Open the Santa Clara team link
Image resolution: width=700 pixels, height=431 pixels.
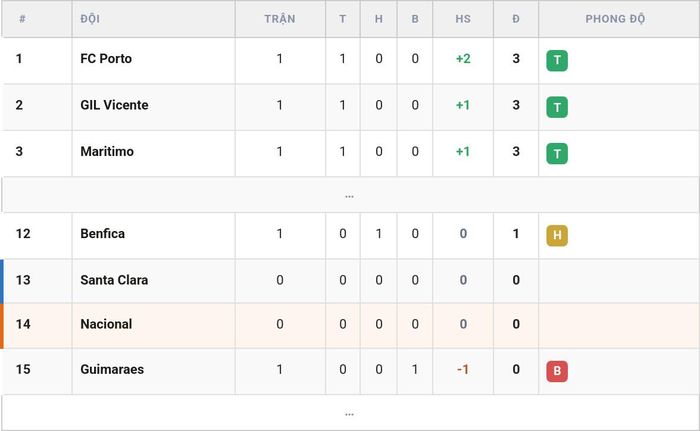point(114,280)
